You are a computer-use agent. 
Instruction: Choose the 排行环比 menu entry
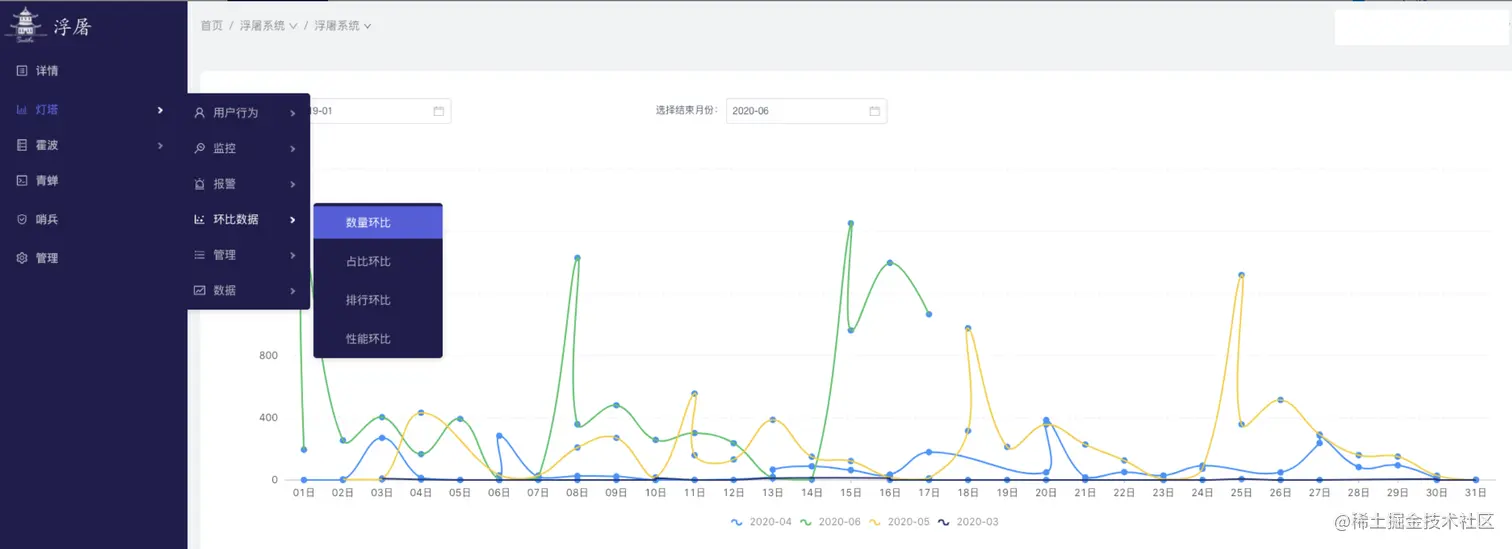(x=368, y=300)
